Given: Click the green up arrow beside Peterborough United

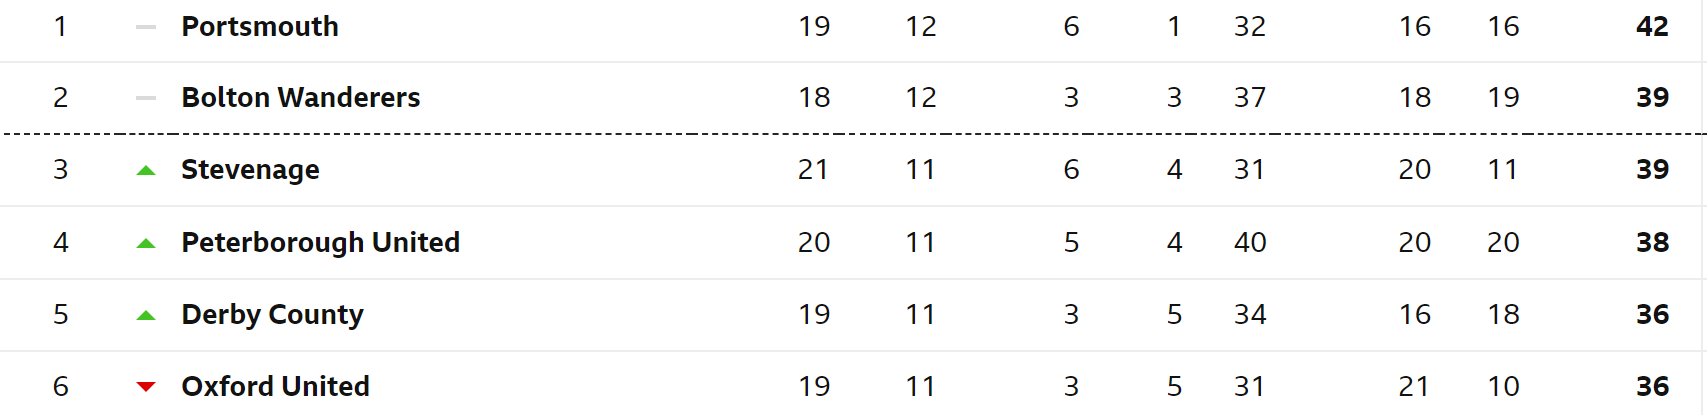Looking at the screenshot, I should tap(146, 243).
